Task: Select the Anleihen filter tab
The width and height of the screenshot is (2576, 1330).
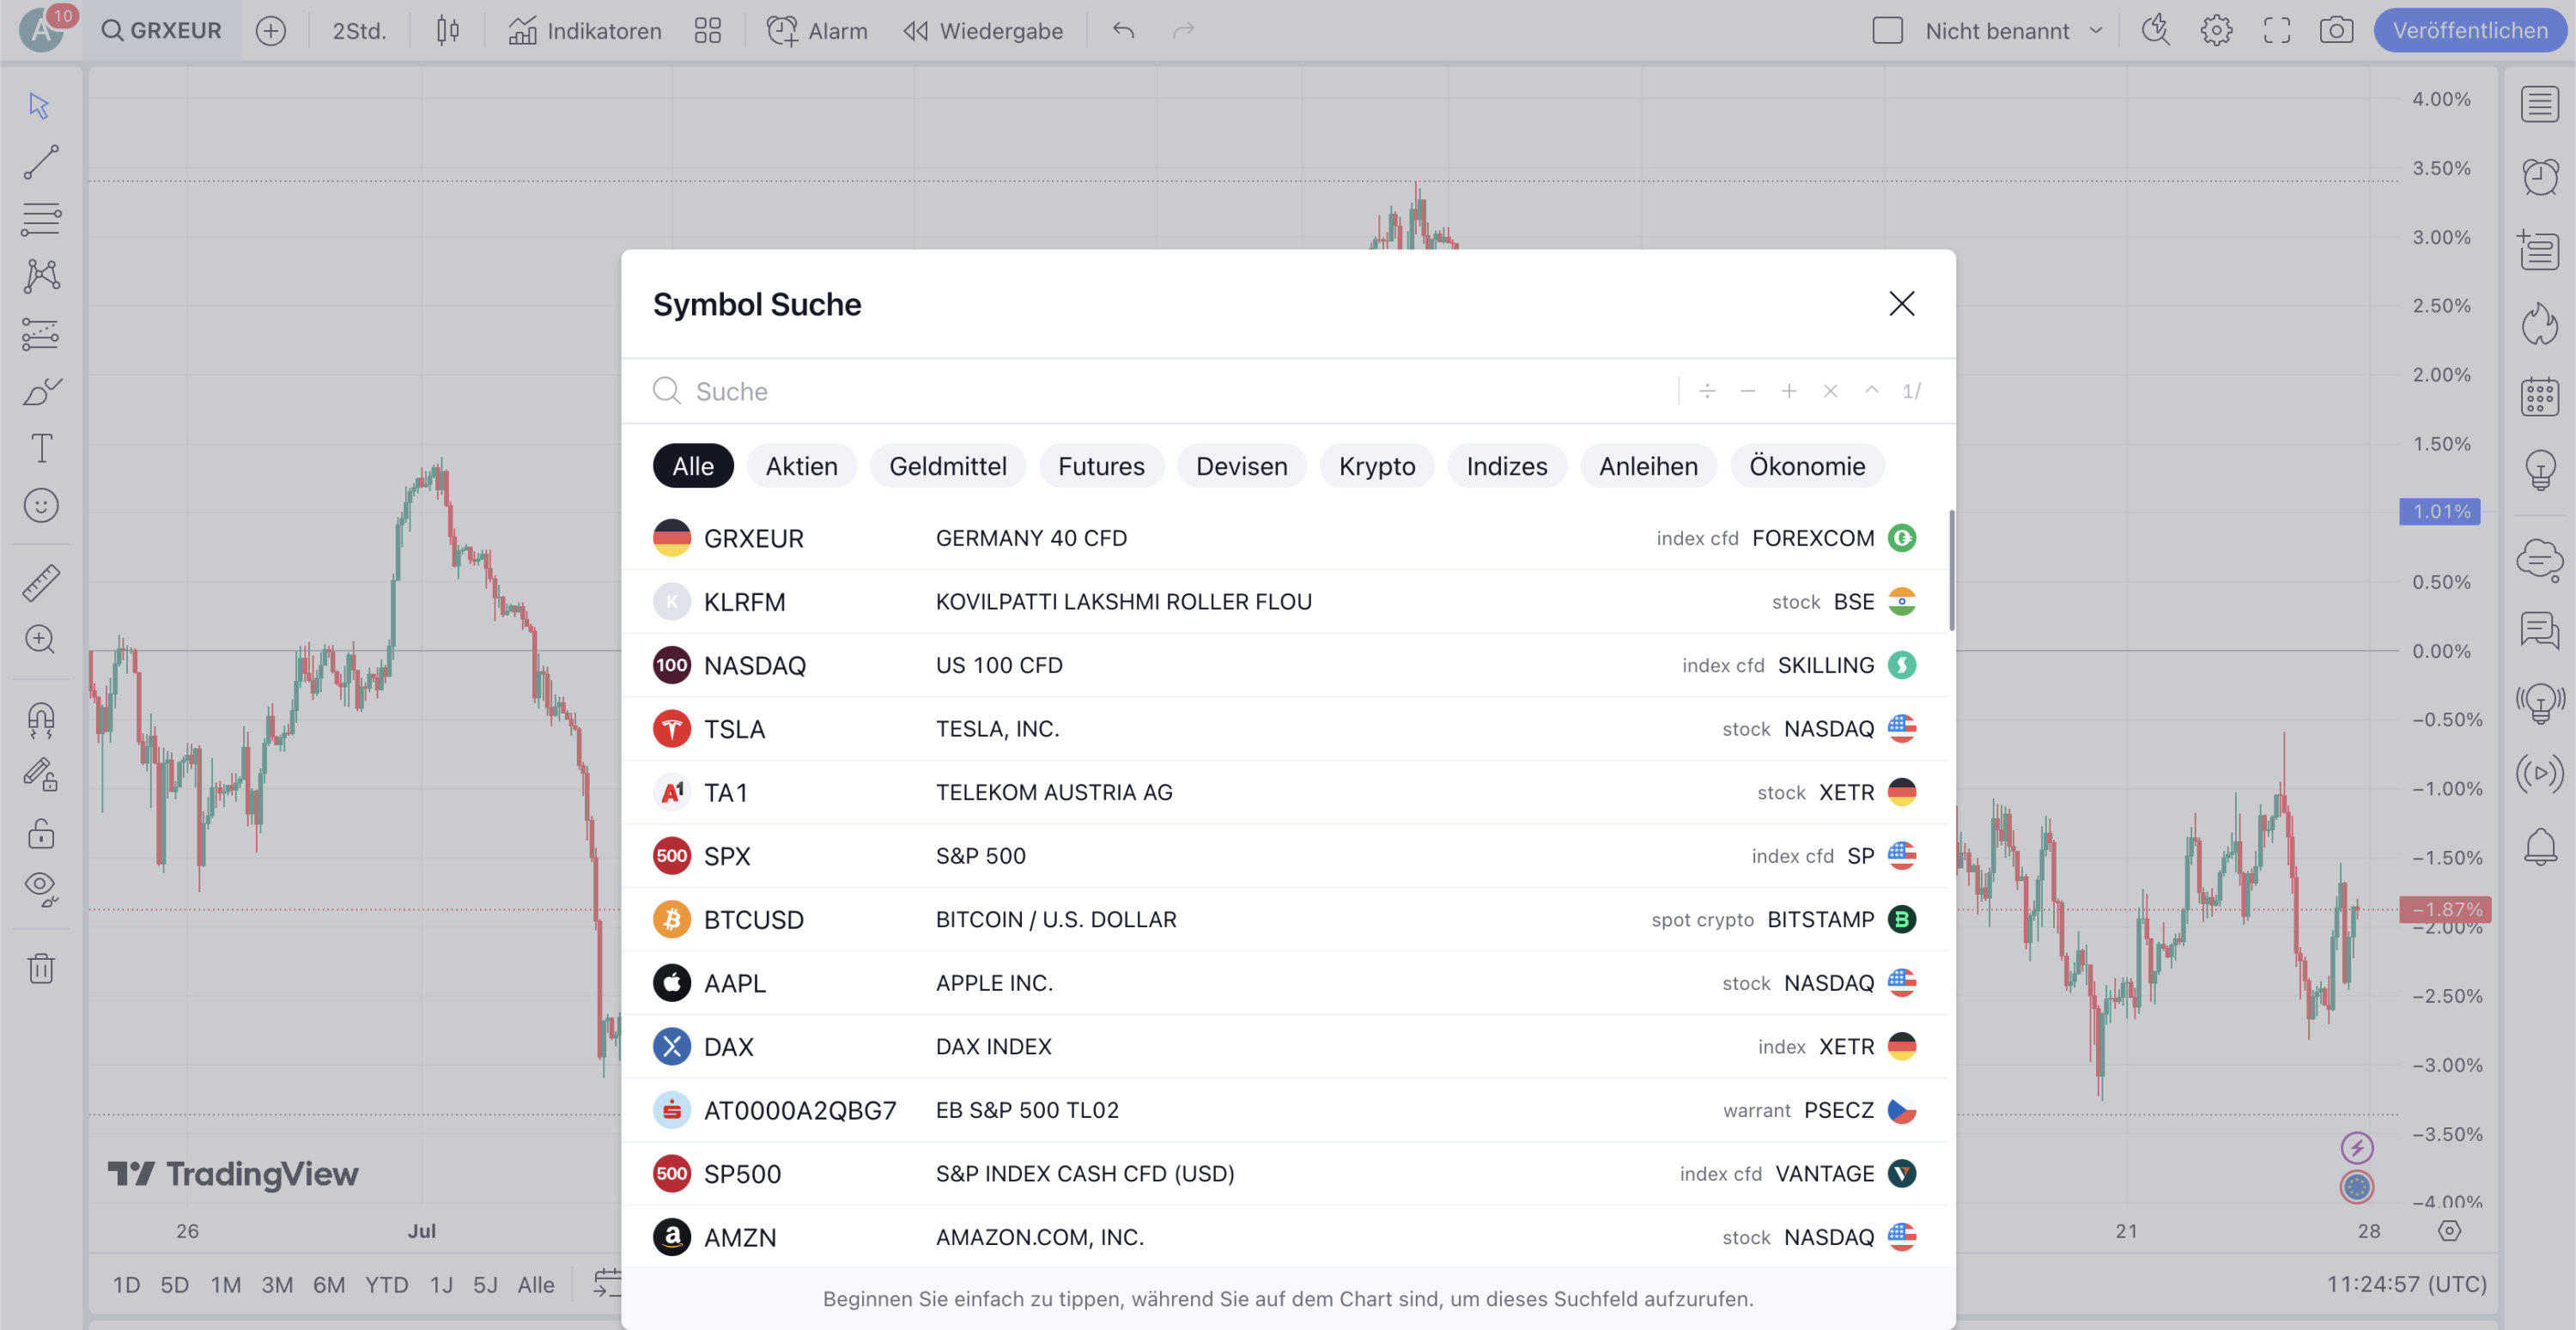Action: pyautogui.click(x=1647, y=466)
